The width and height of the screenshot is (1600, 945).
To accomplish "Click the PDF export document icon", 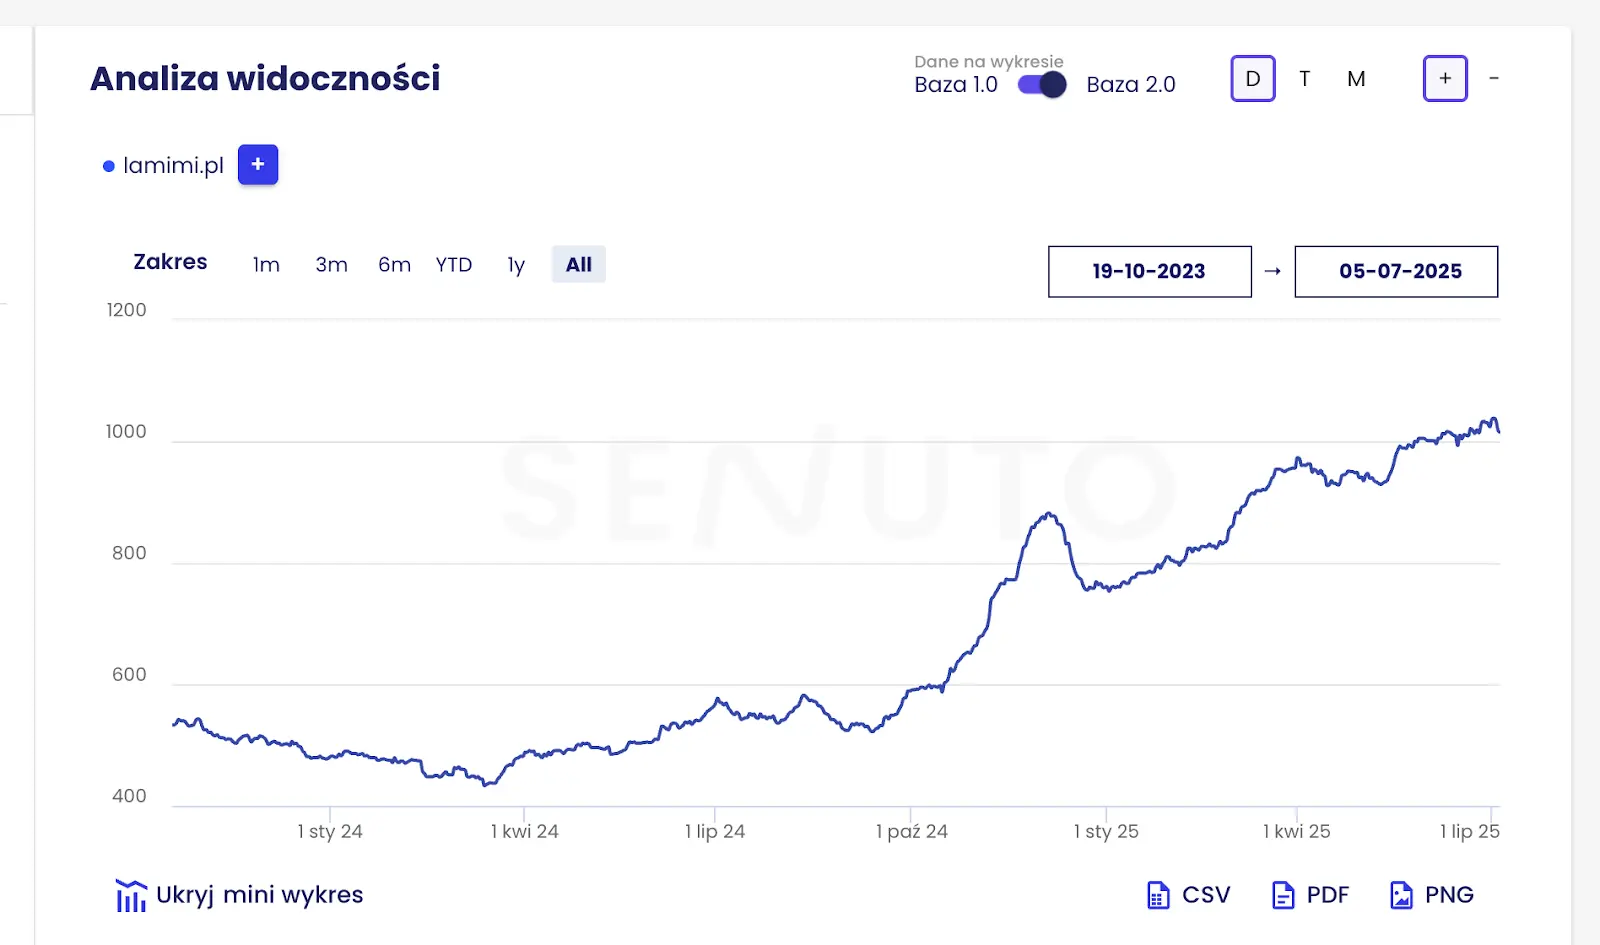I will click(1283, 895).
